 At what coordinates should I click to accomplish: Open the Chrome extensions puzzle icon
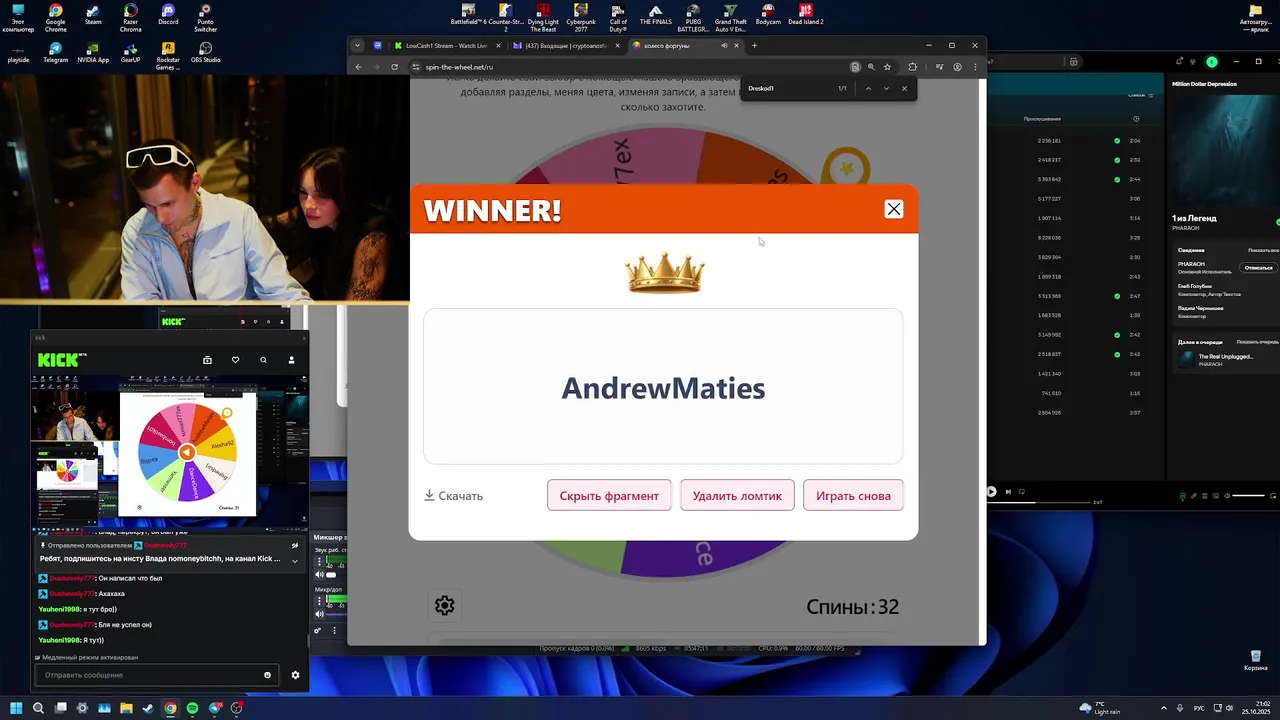click(x=912, y=67)
